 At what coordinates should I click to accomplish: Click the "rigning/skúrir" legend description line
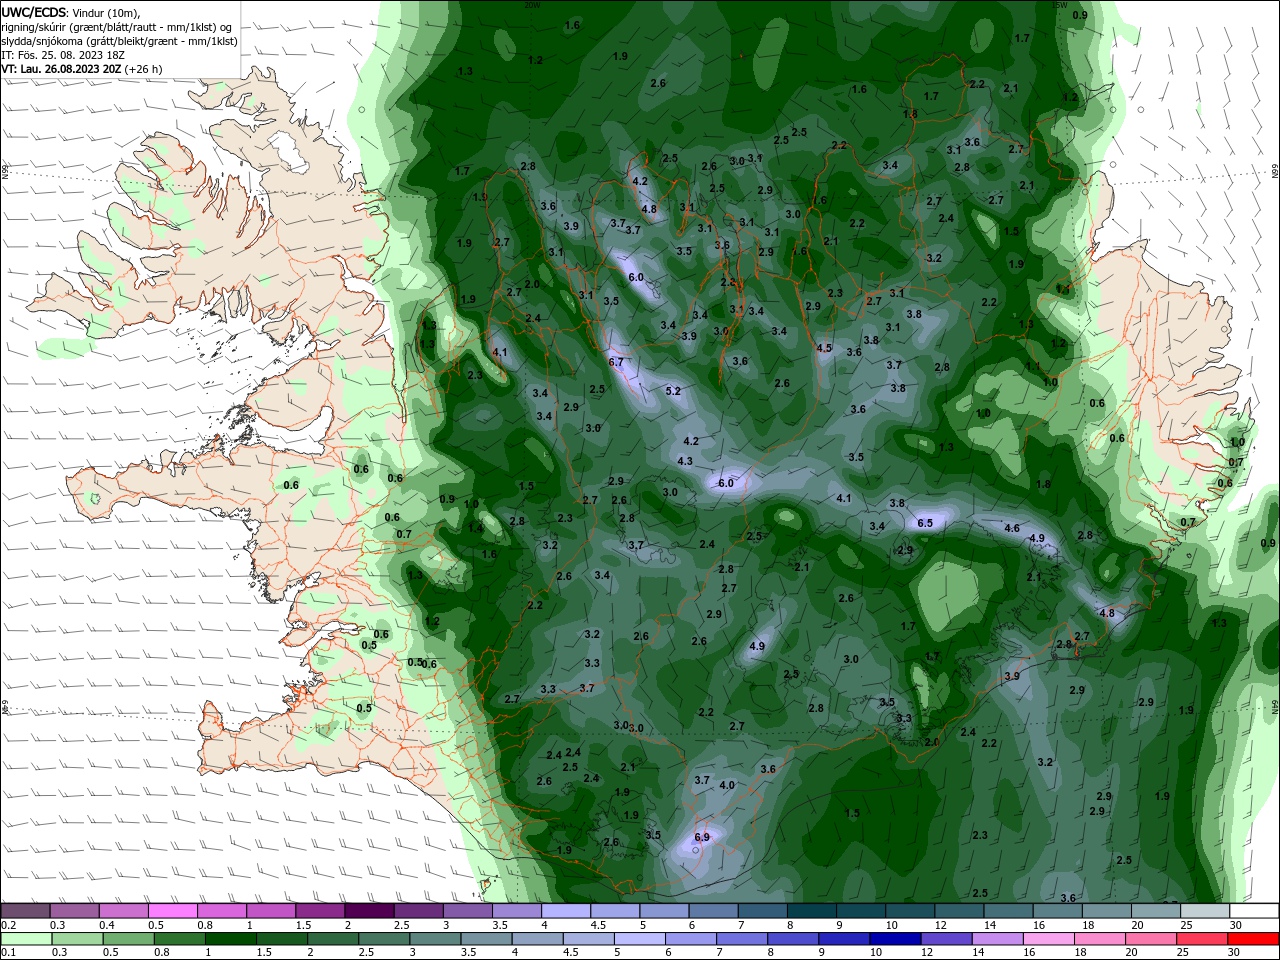(117, 27)
